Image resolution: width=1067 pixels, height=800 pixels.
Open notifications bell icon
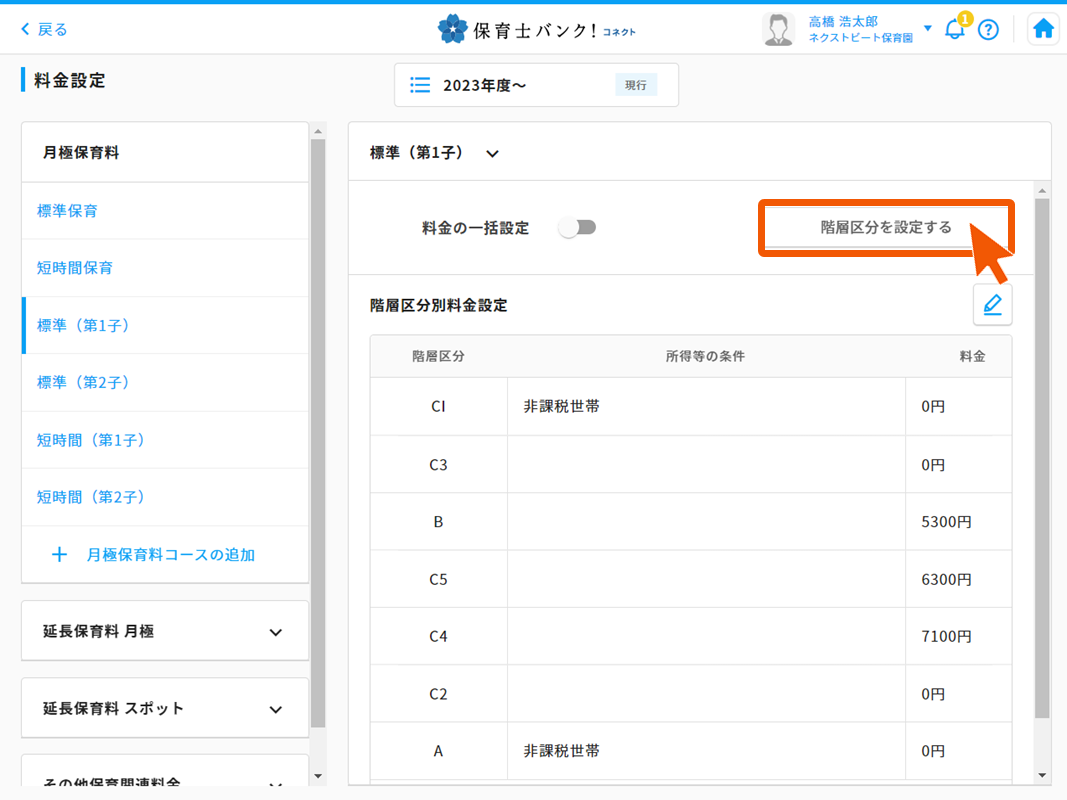pyautogui.click(x=955, y=29)
